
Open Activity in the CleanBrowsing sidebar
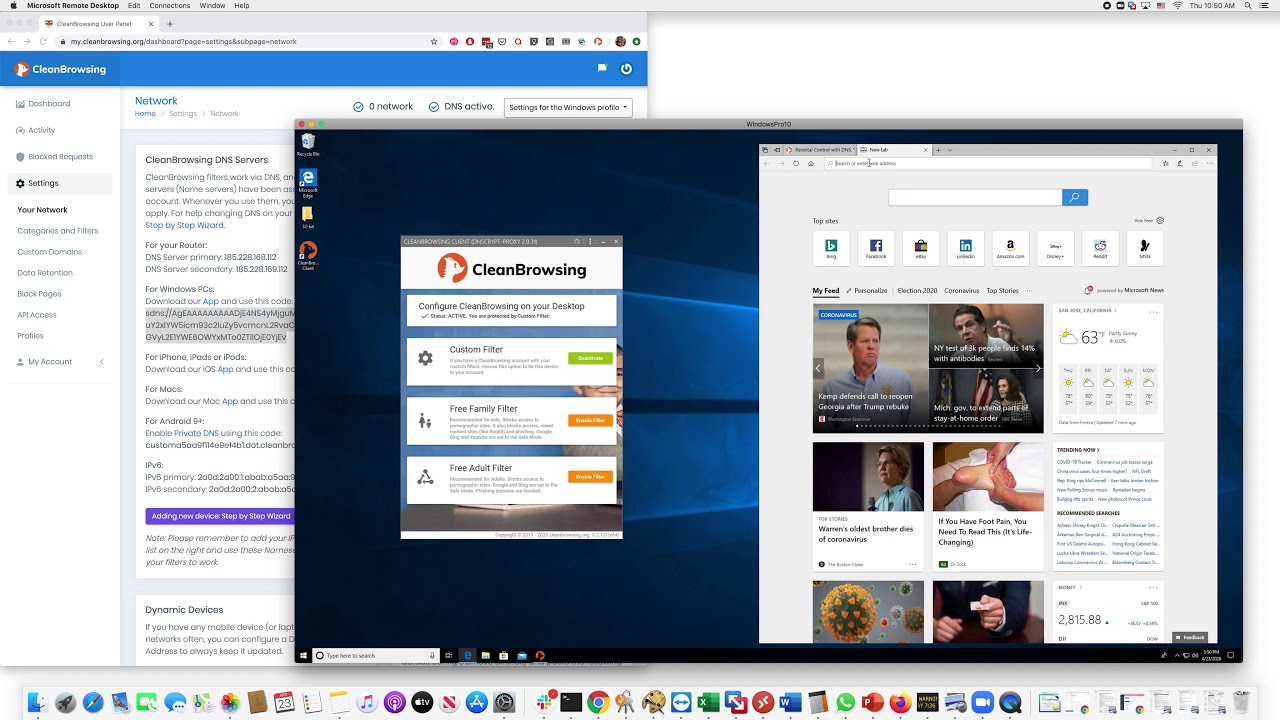(42, 130)
